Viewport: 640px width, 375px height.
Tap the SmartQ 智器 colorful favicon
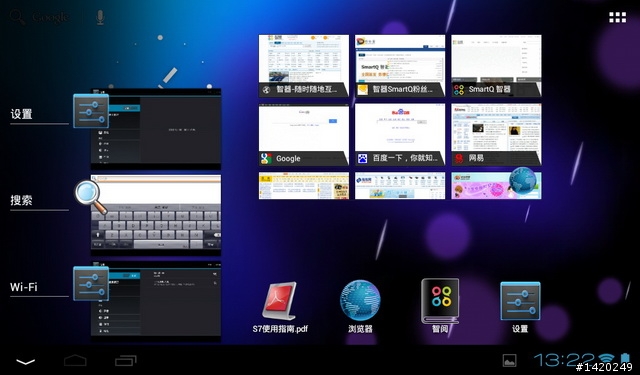point(459,90)
